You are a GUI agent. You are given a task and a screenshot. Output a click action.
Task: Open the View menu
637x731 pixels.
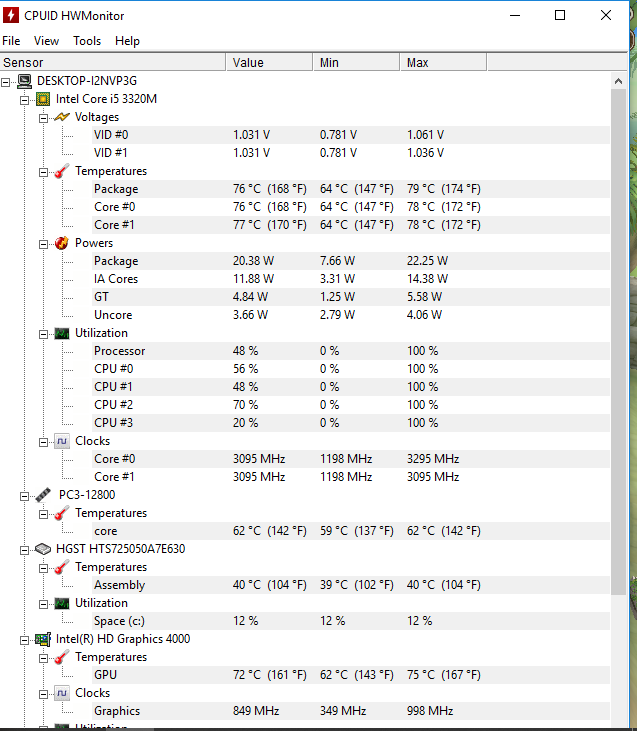(x=46, y=41)
